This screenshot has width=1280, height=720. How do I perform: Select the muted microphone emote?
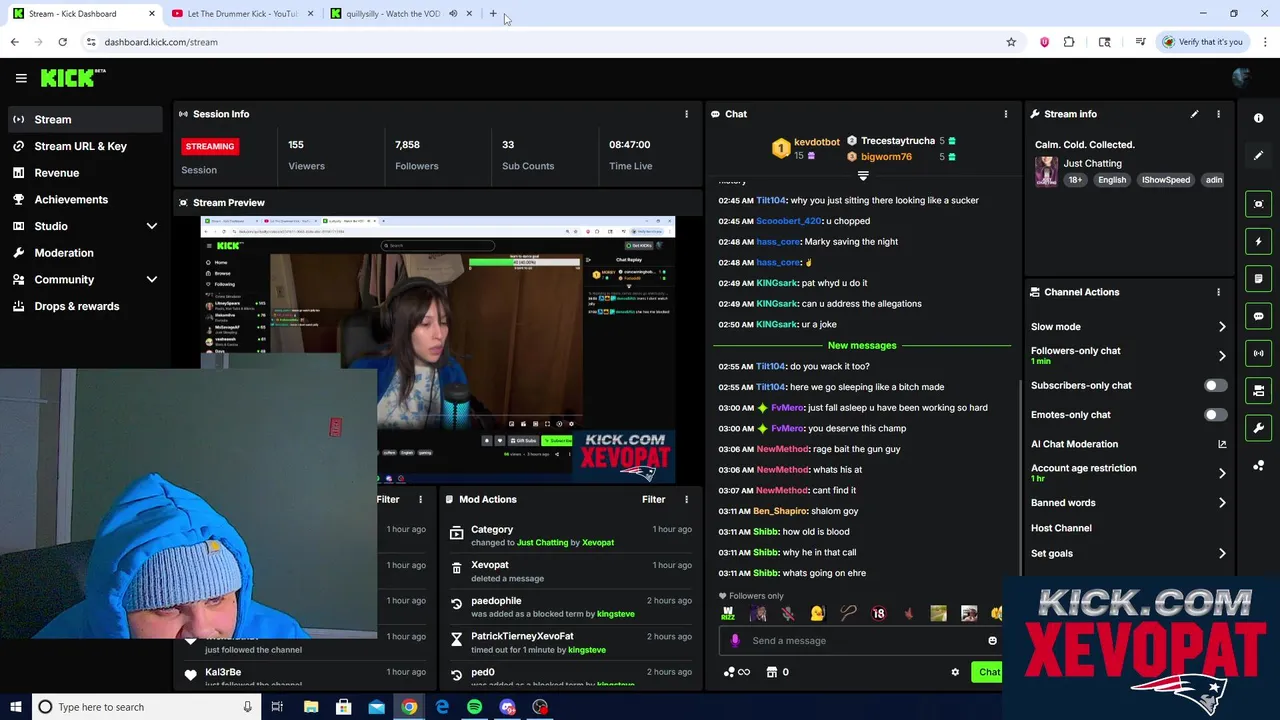788,614
